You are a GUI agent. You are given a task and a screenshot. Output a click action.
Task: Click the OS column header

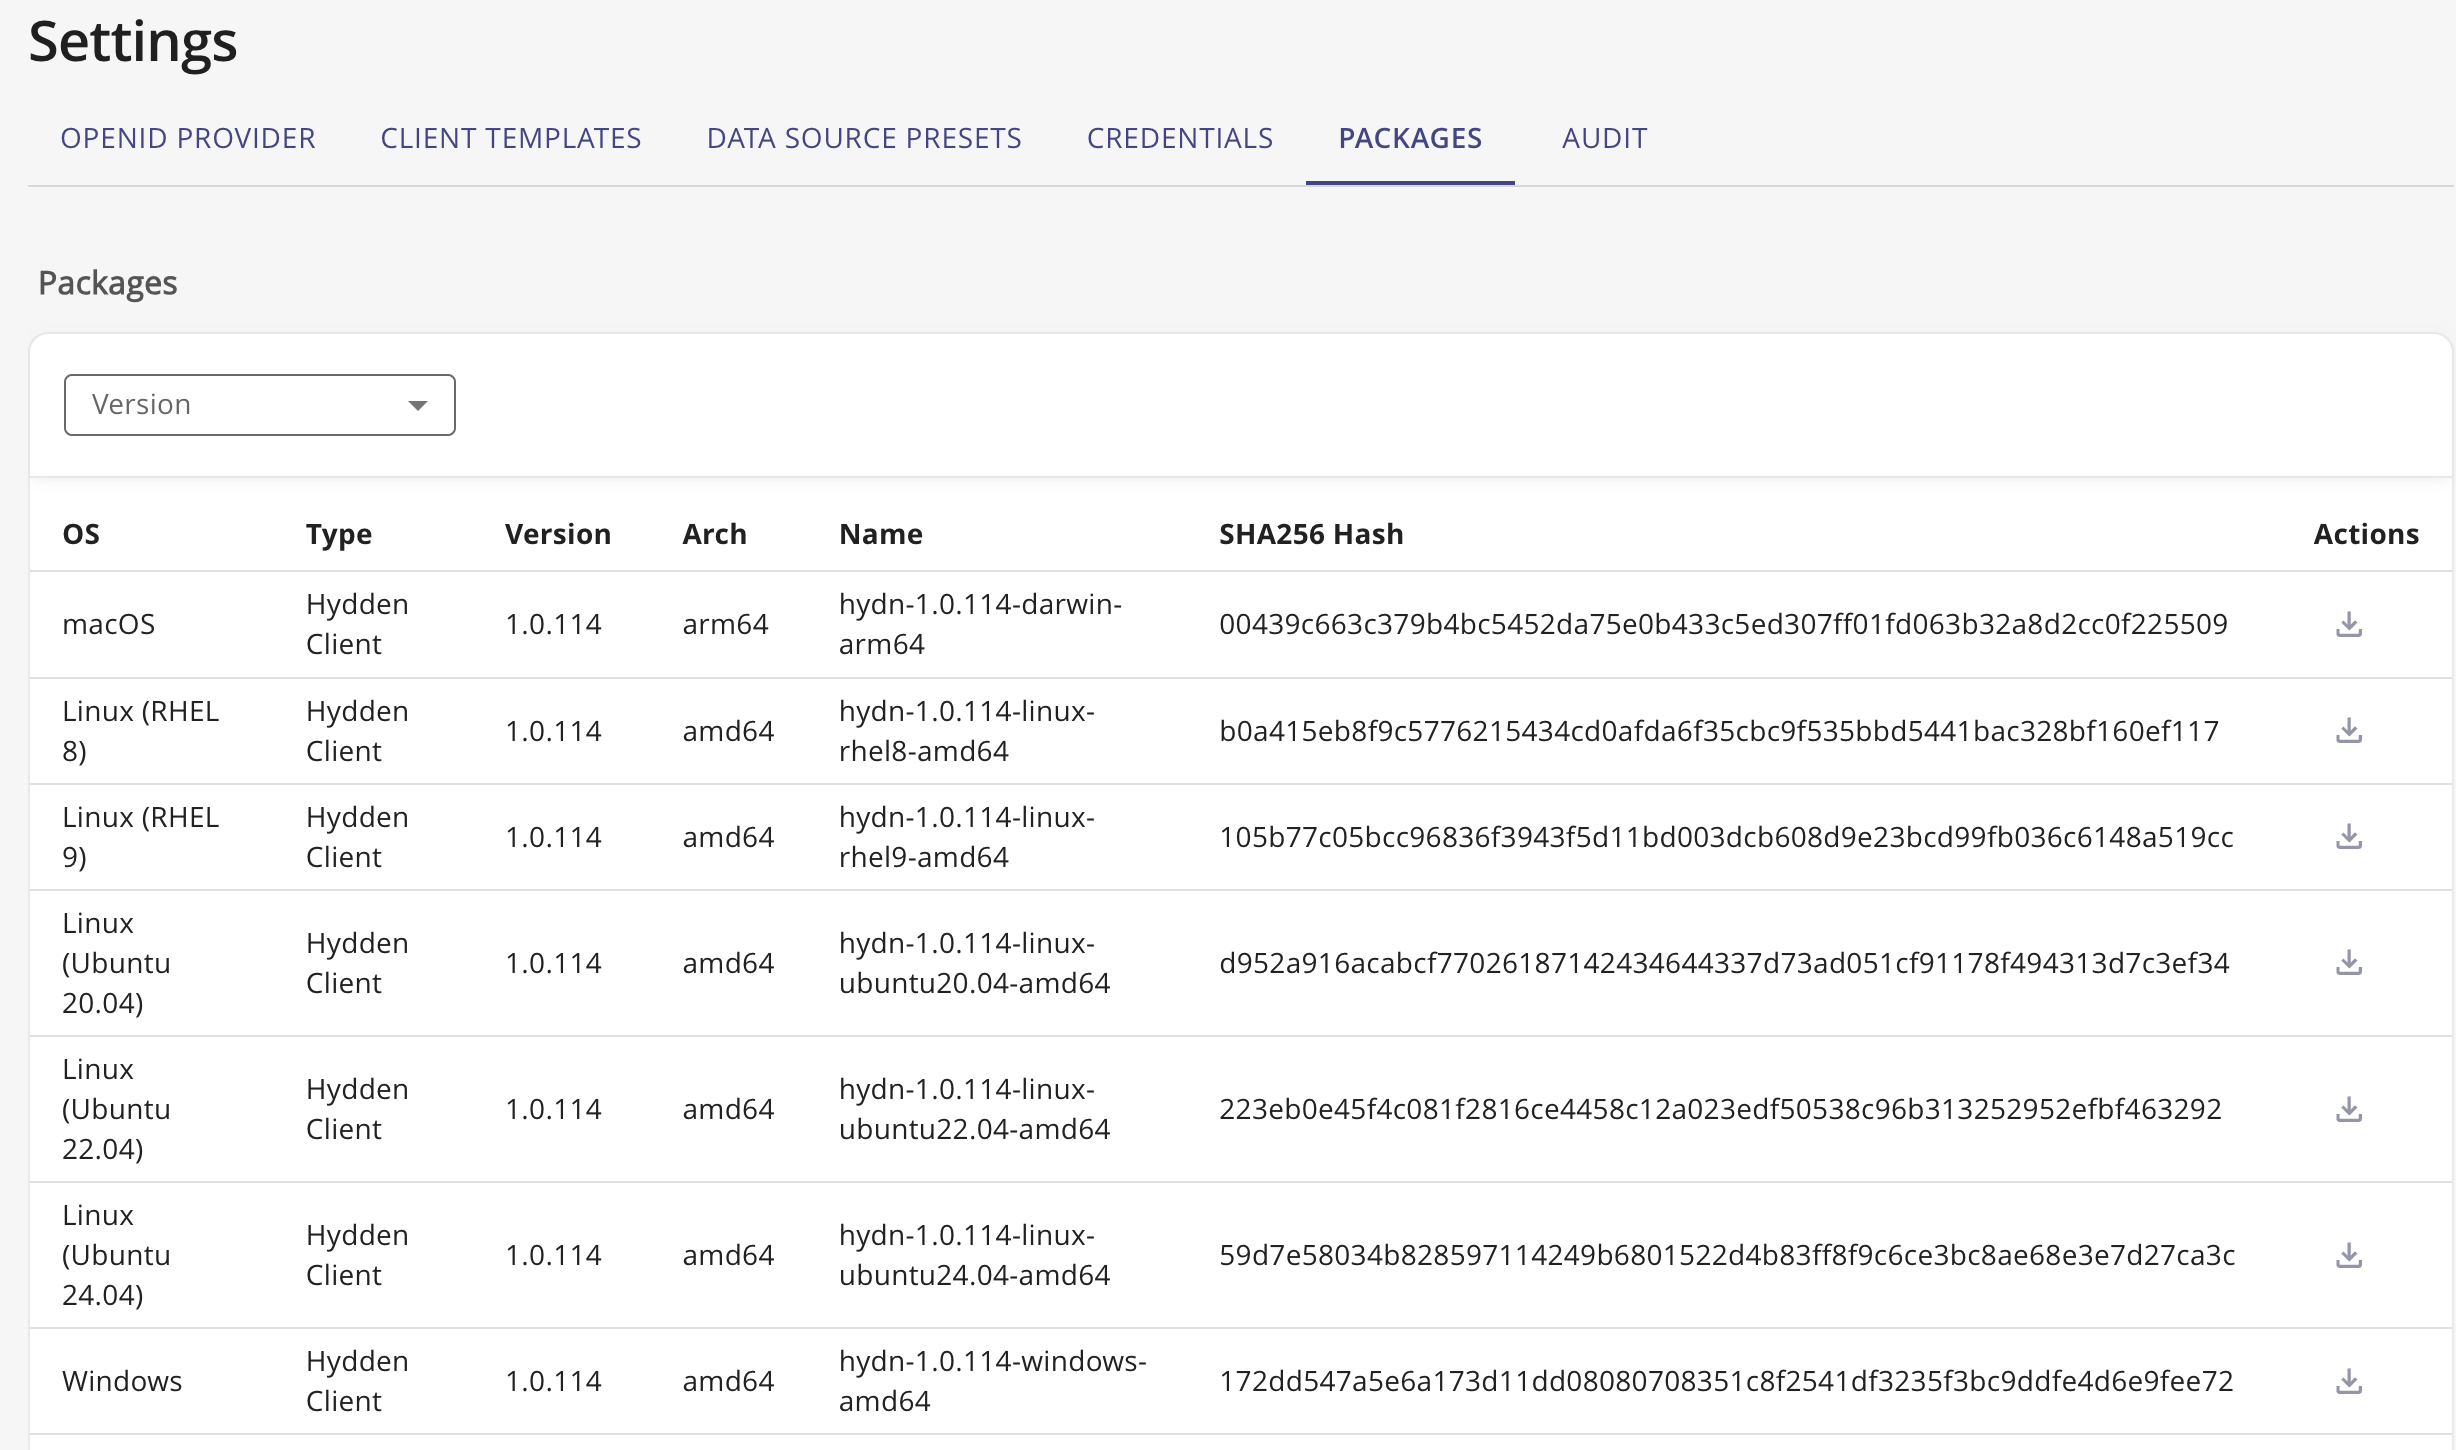tap(81, 533)
